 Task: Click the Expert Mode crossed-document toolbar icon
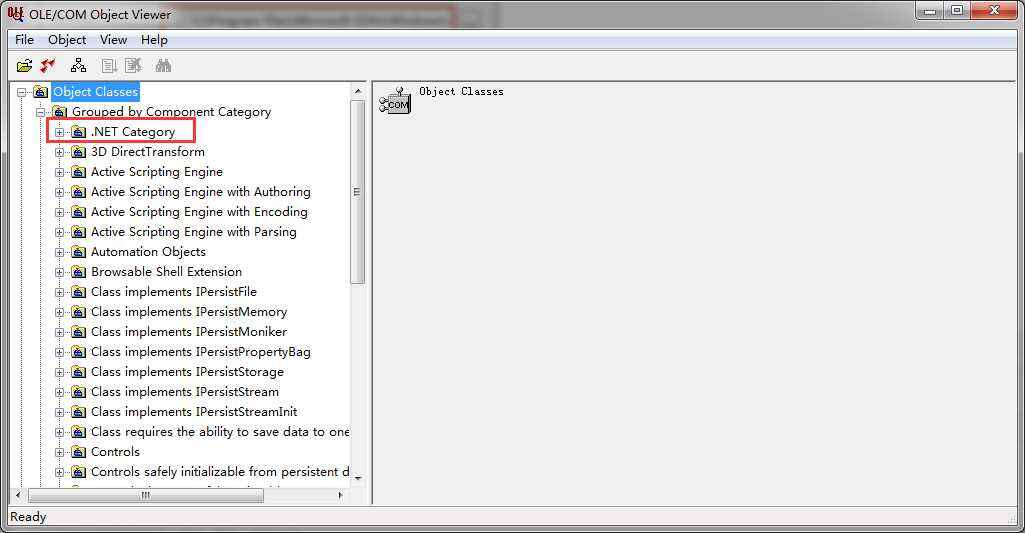pos(133,65)
